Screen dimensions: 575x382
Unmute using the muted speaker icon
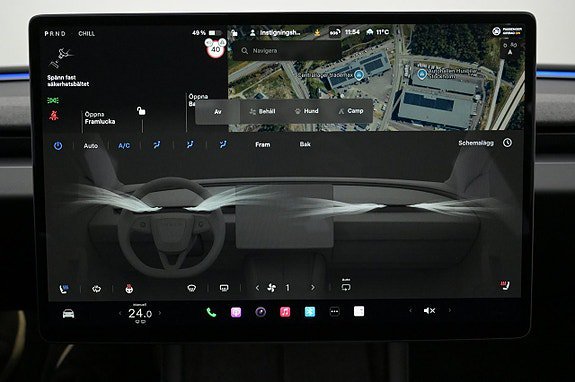(429, 311)
